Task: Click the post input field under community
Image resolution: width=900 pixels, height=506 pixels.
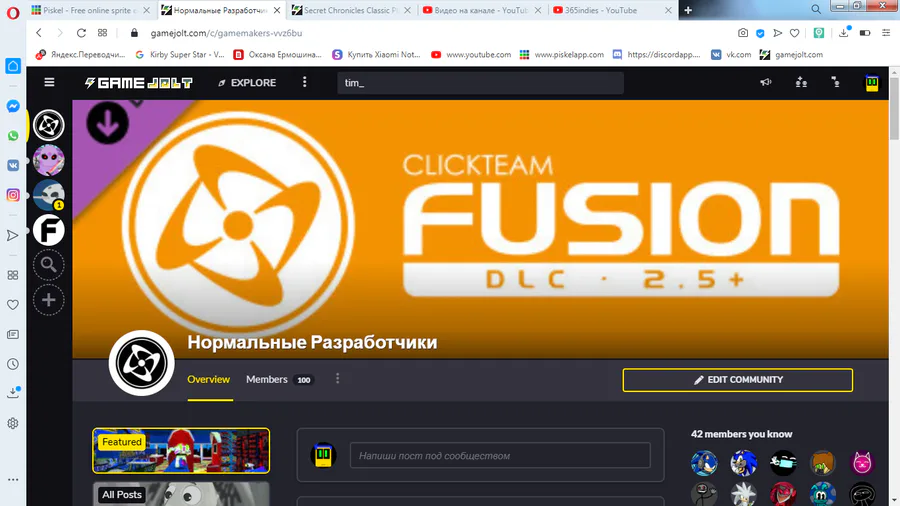Action: pyautogui.click(x=500, y=456)
